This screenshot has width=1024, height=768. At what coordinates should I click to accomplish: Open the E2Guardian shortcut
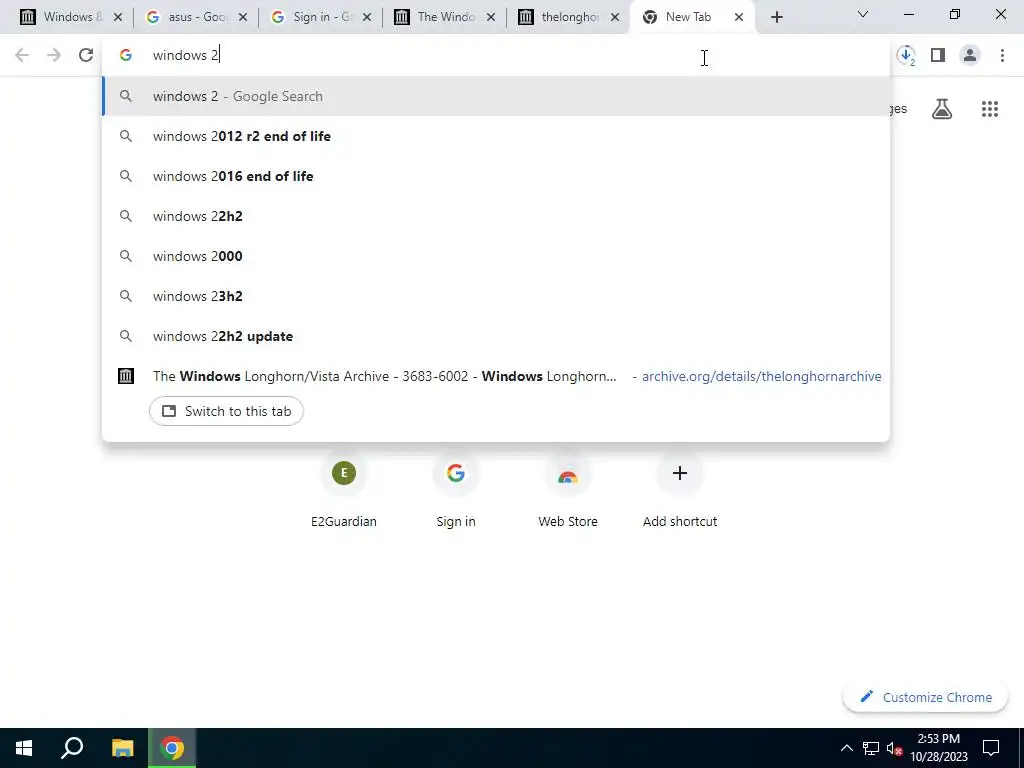point(344,492)
